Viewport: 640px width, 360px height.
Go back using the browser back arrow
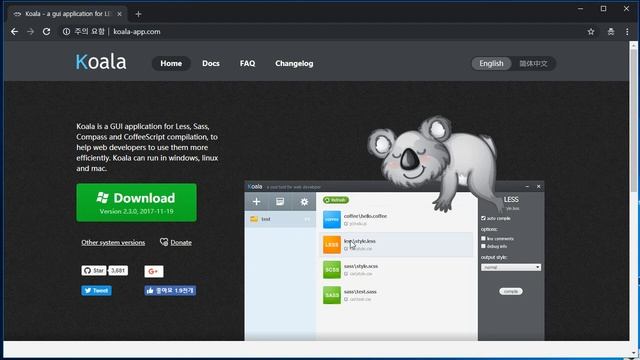(15, 31)
